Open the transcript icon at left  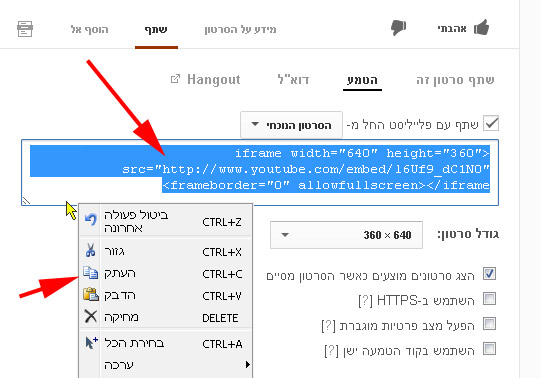25,29
